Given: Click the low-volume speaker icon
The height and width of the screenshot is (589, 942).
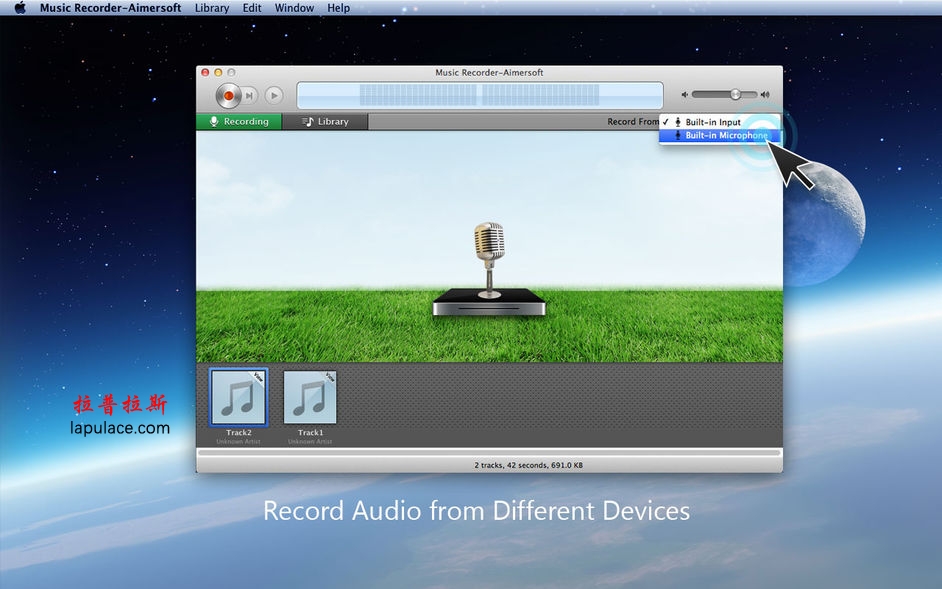Looking at the screenshot, I should click(x=685, y=95).
